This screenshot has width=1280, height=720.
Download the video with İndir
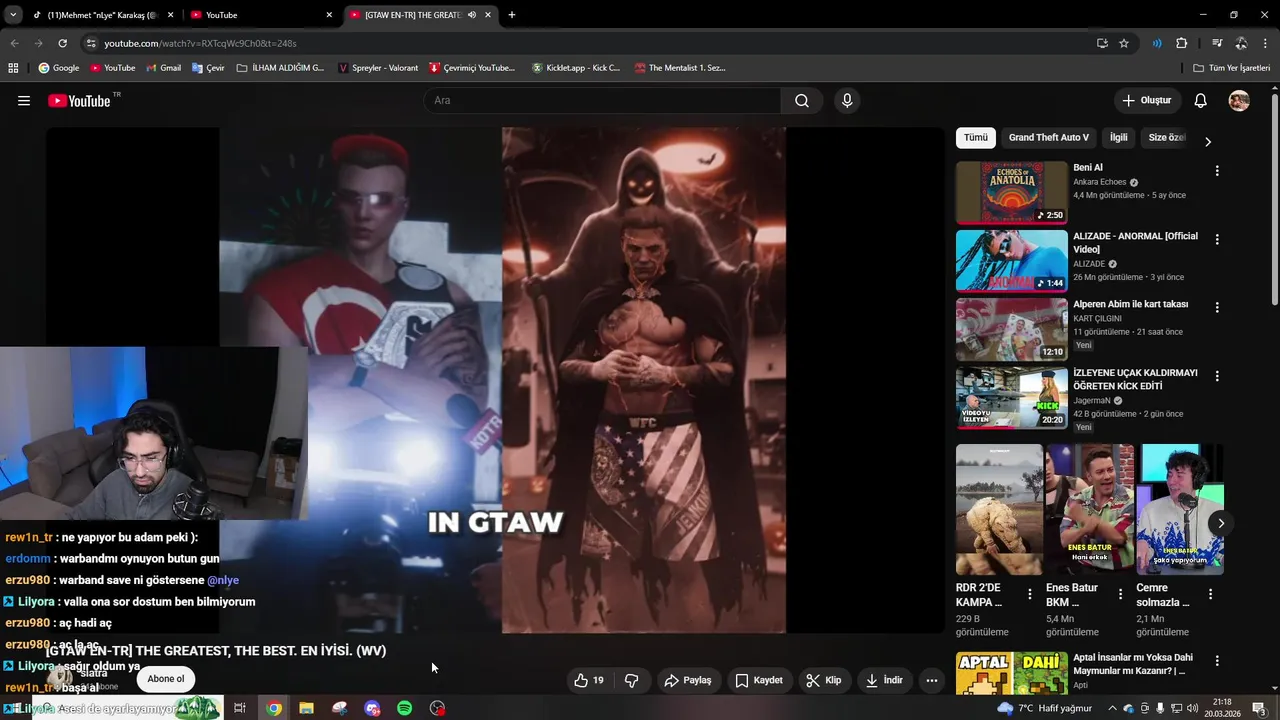[884, 680]
